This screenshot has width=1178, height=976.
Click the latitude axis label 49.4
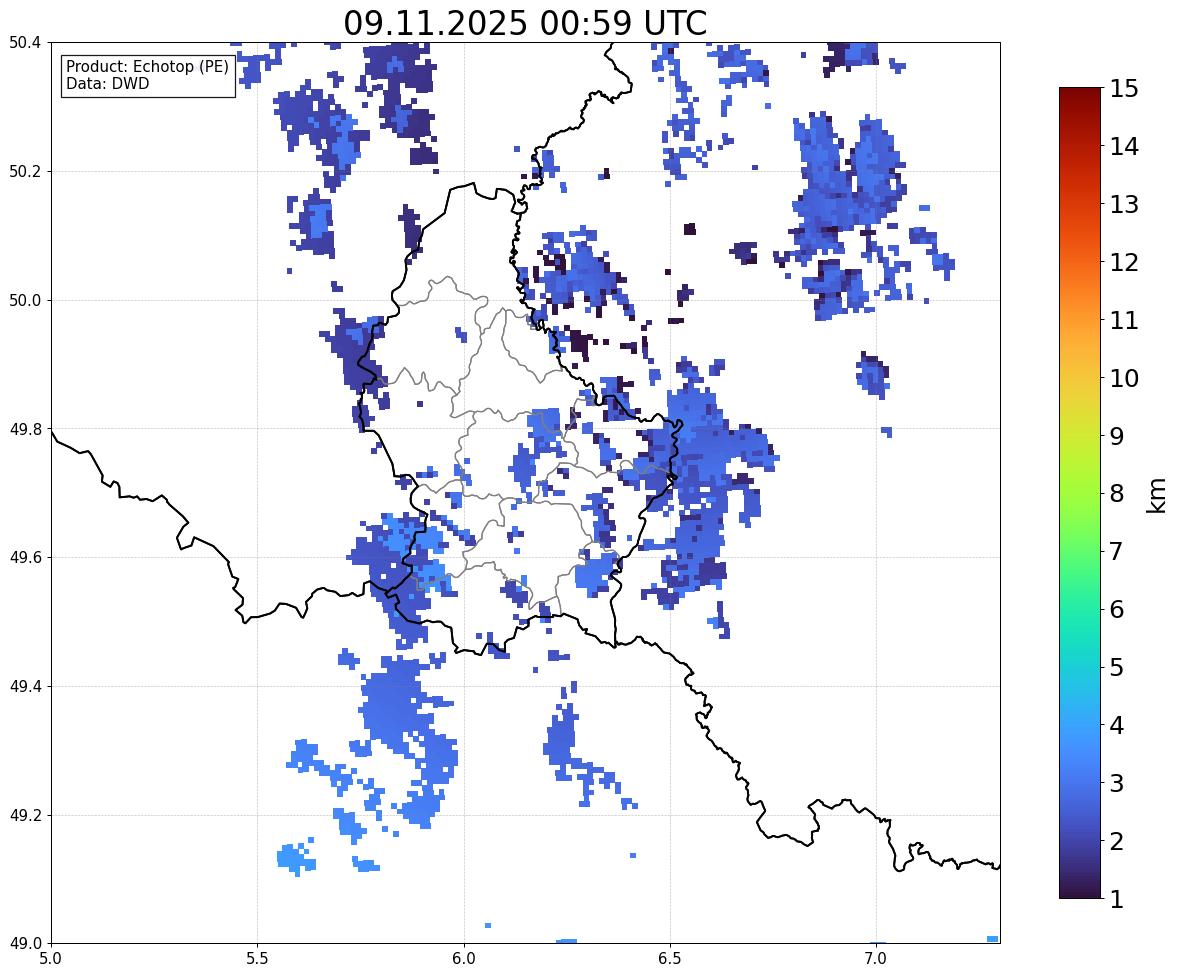[x=25, y=686]
